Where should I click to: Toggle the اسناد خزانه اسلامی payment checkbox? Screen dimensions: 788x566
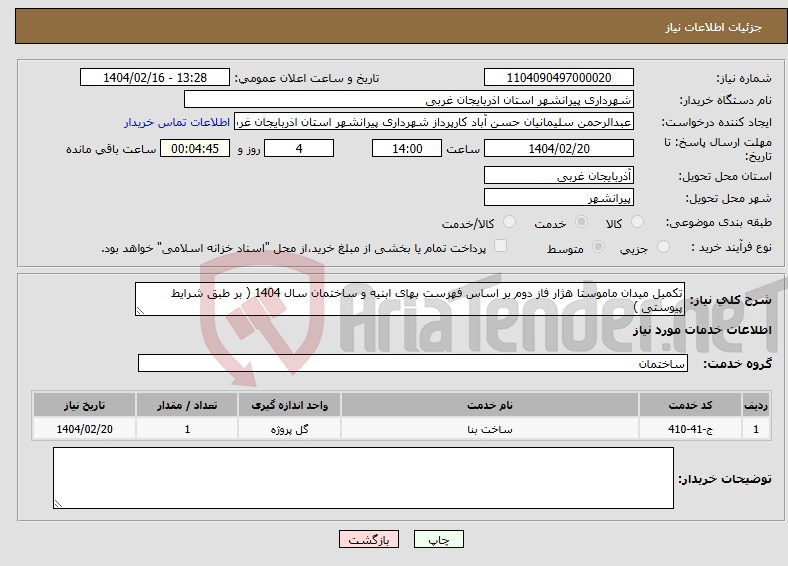coord(501,245)
